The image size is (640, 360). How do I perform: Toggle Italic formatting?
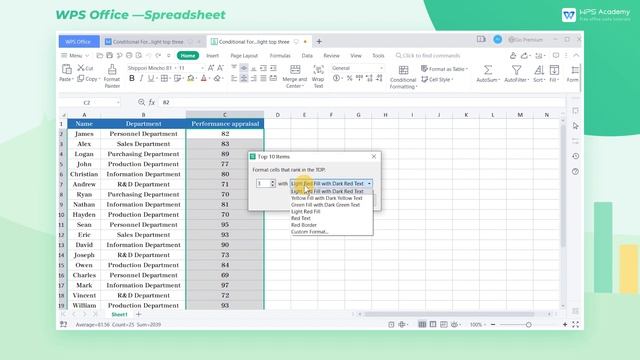click(x=141, y=78)
